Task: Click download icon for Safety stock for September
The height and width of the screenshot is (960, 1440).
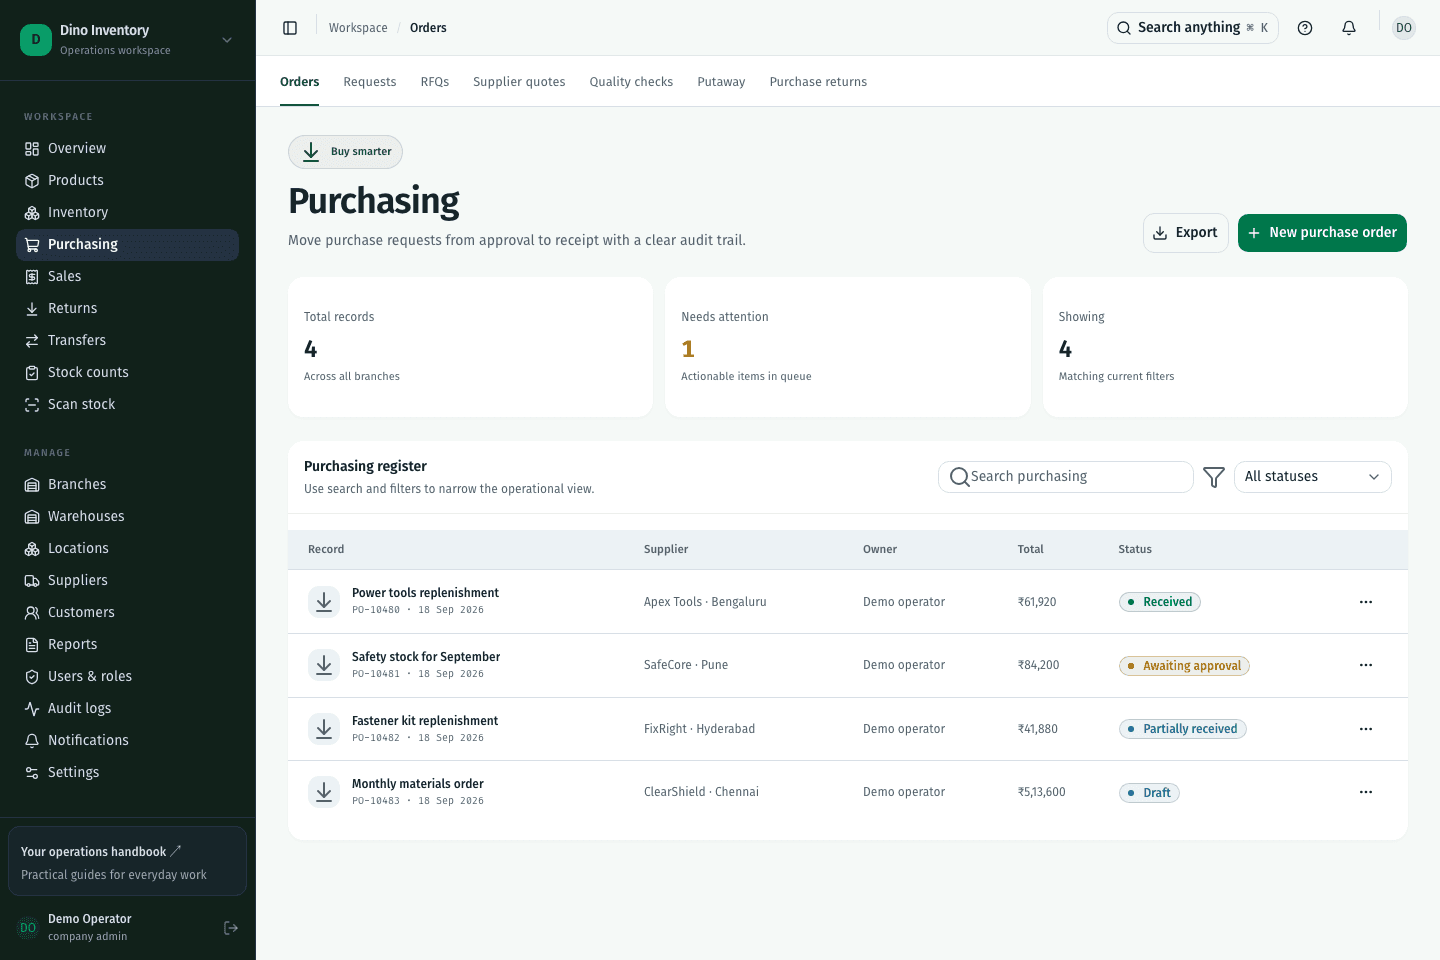Action: [x=324, y=665]
